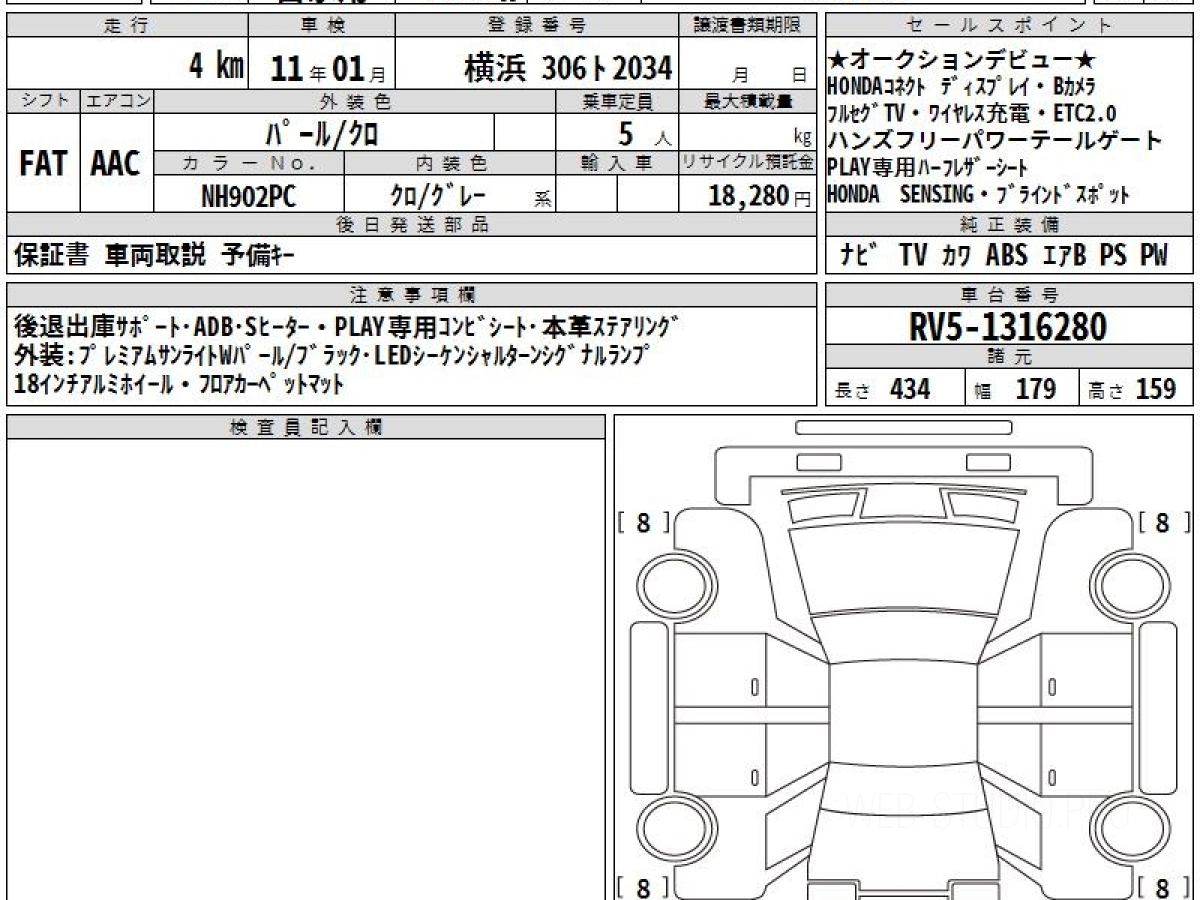Click the 車台番号 header
Viewport: 1200px width, 900px height.
point(1009,295)
